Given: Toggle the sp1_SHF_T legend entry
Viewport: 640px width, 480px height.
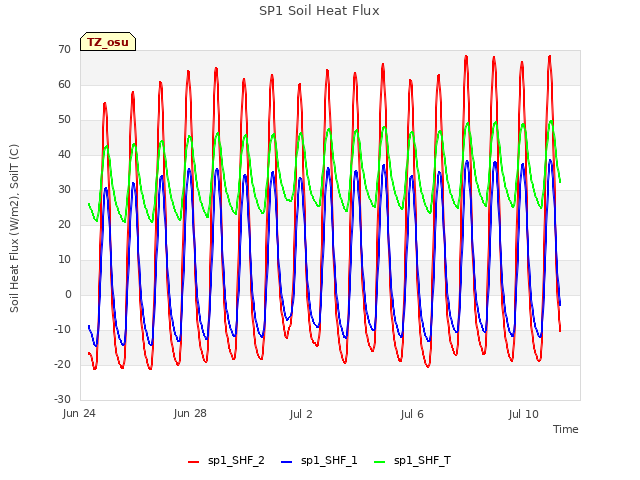Looking at the screenshot, I should [412, 461].
